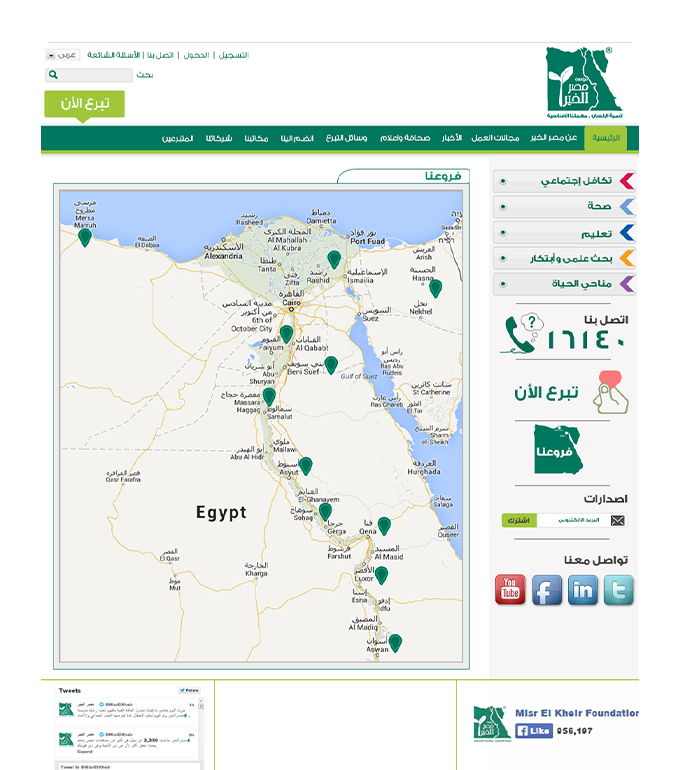Select the bullet on صحة row
Image resolution: width=680 pixels, height=770 pixels.
[x=503, y=207]
